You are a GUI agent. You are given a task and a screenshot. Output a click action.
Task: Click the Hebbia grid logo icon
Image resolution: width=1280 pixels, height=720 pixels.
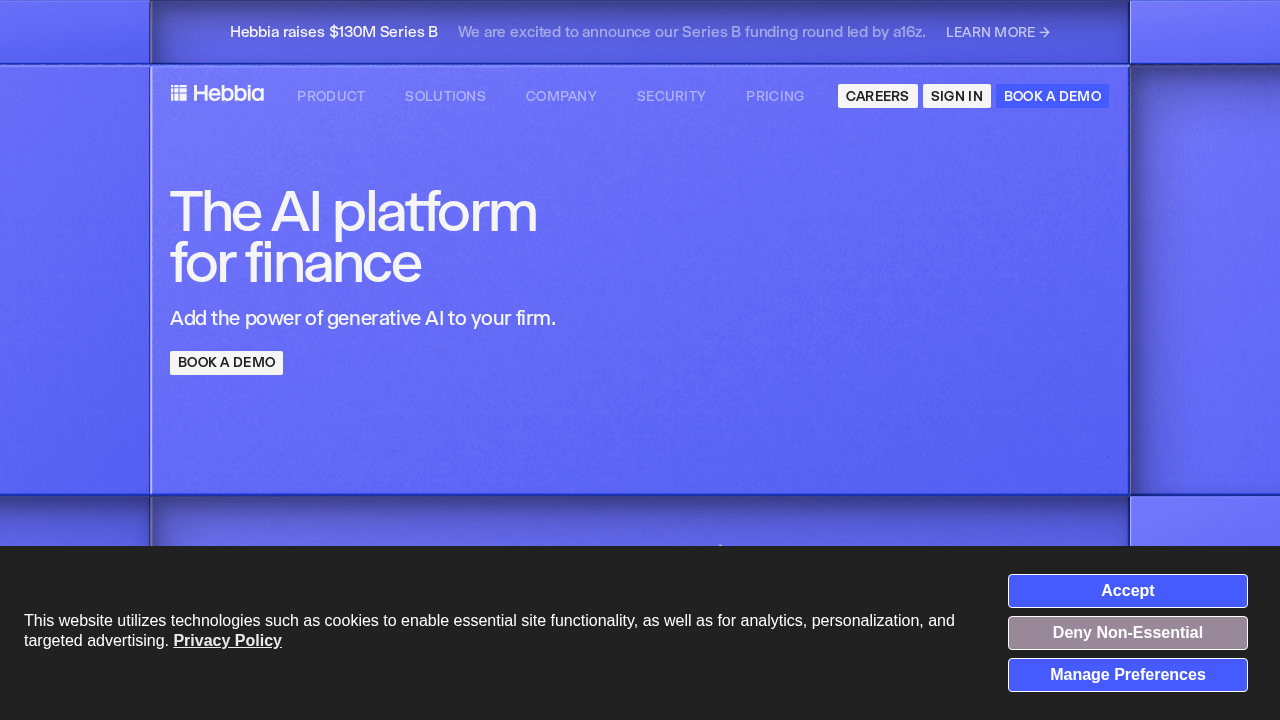[x=178, y=93]
